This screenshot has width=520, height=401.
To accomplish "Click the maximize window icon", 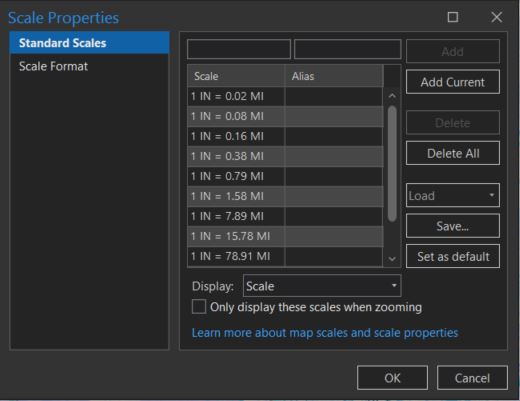I will pyautogui.click(x=452, y=17).
